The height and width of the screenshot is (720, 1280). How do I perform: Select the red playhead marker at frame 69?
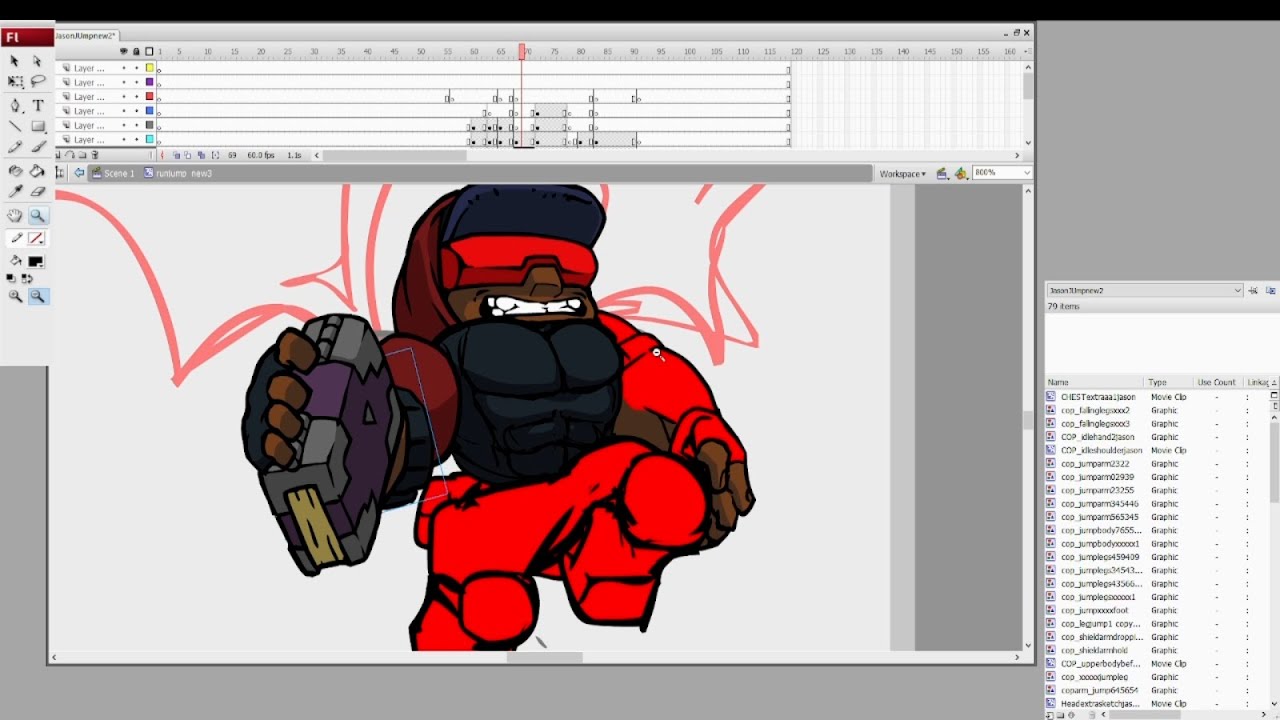(x=521, y=51)
